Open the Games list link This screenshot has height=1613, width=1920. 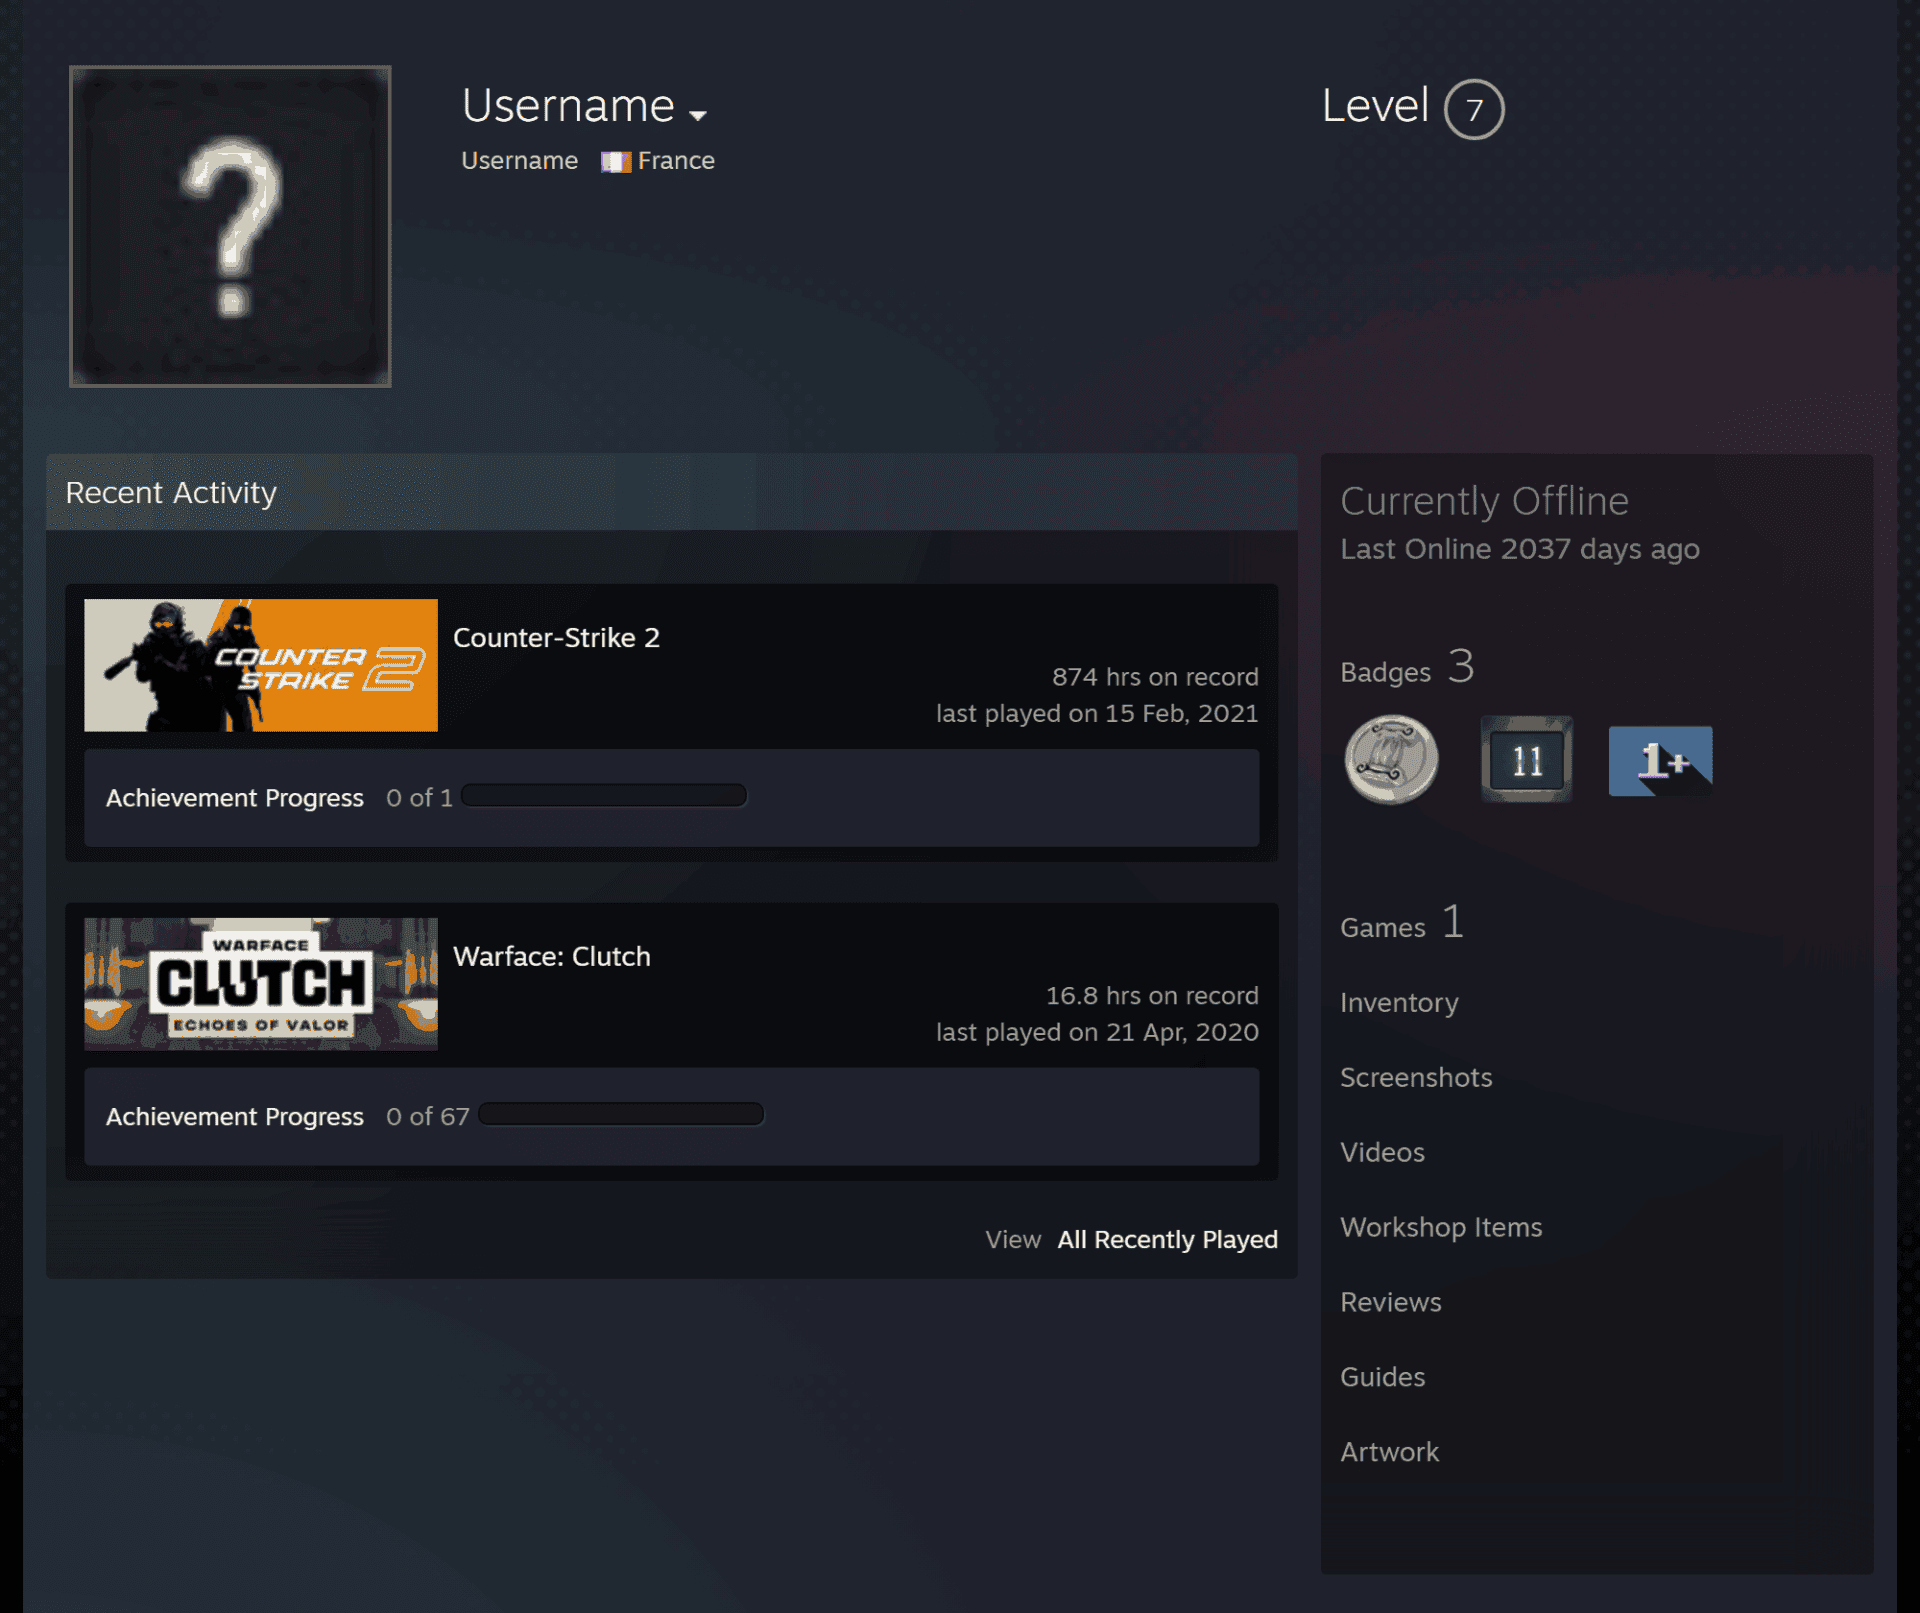tap(1402, 923)
